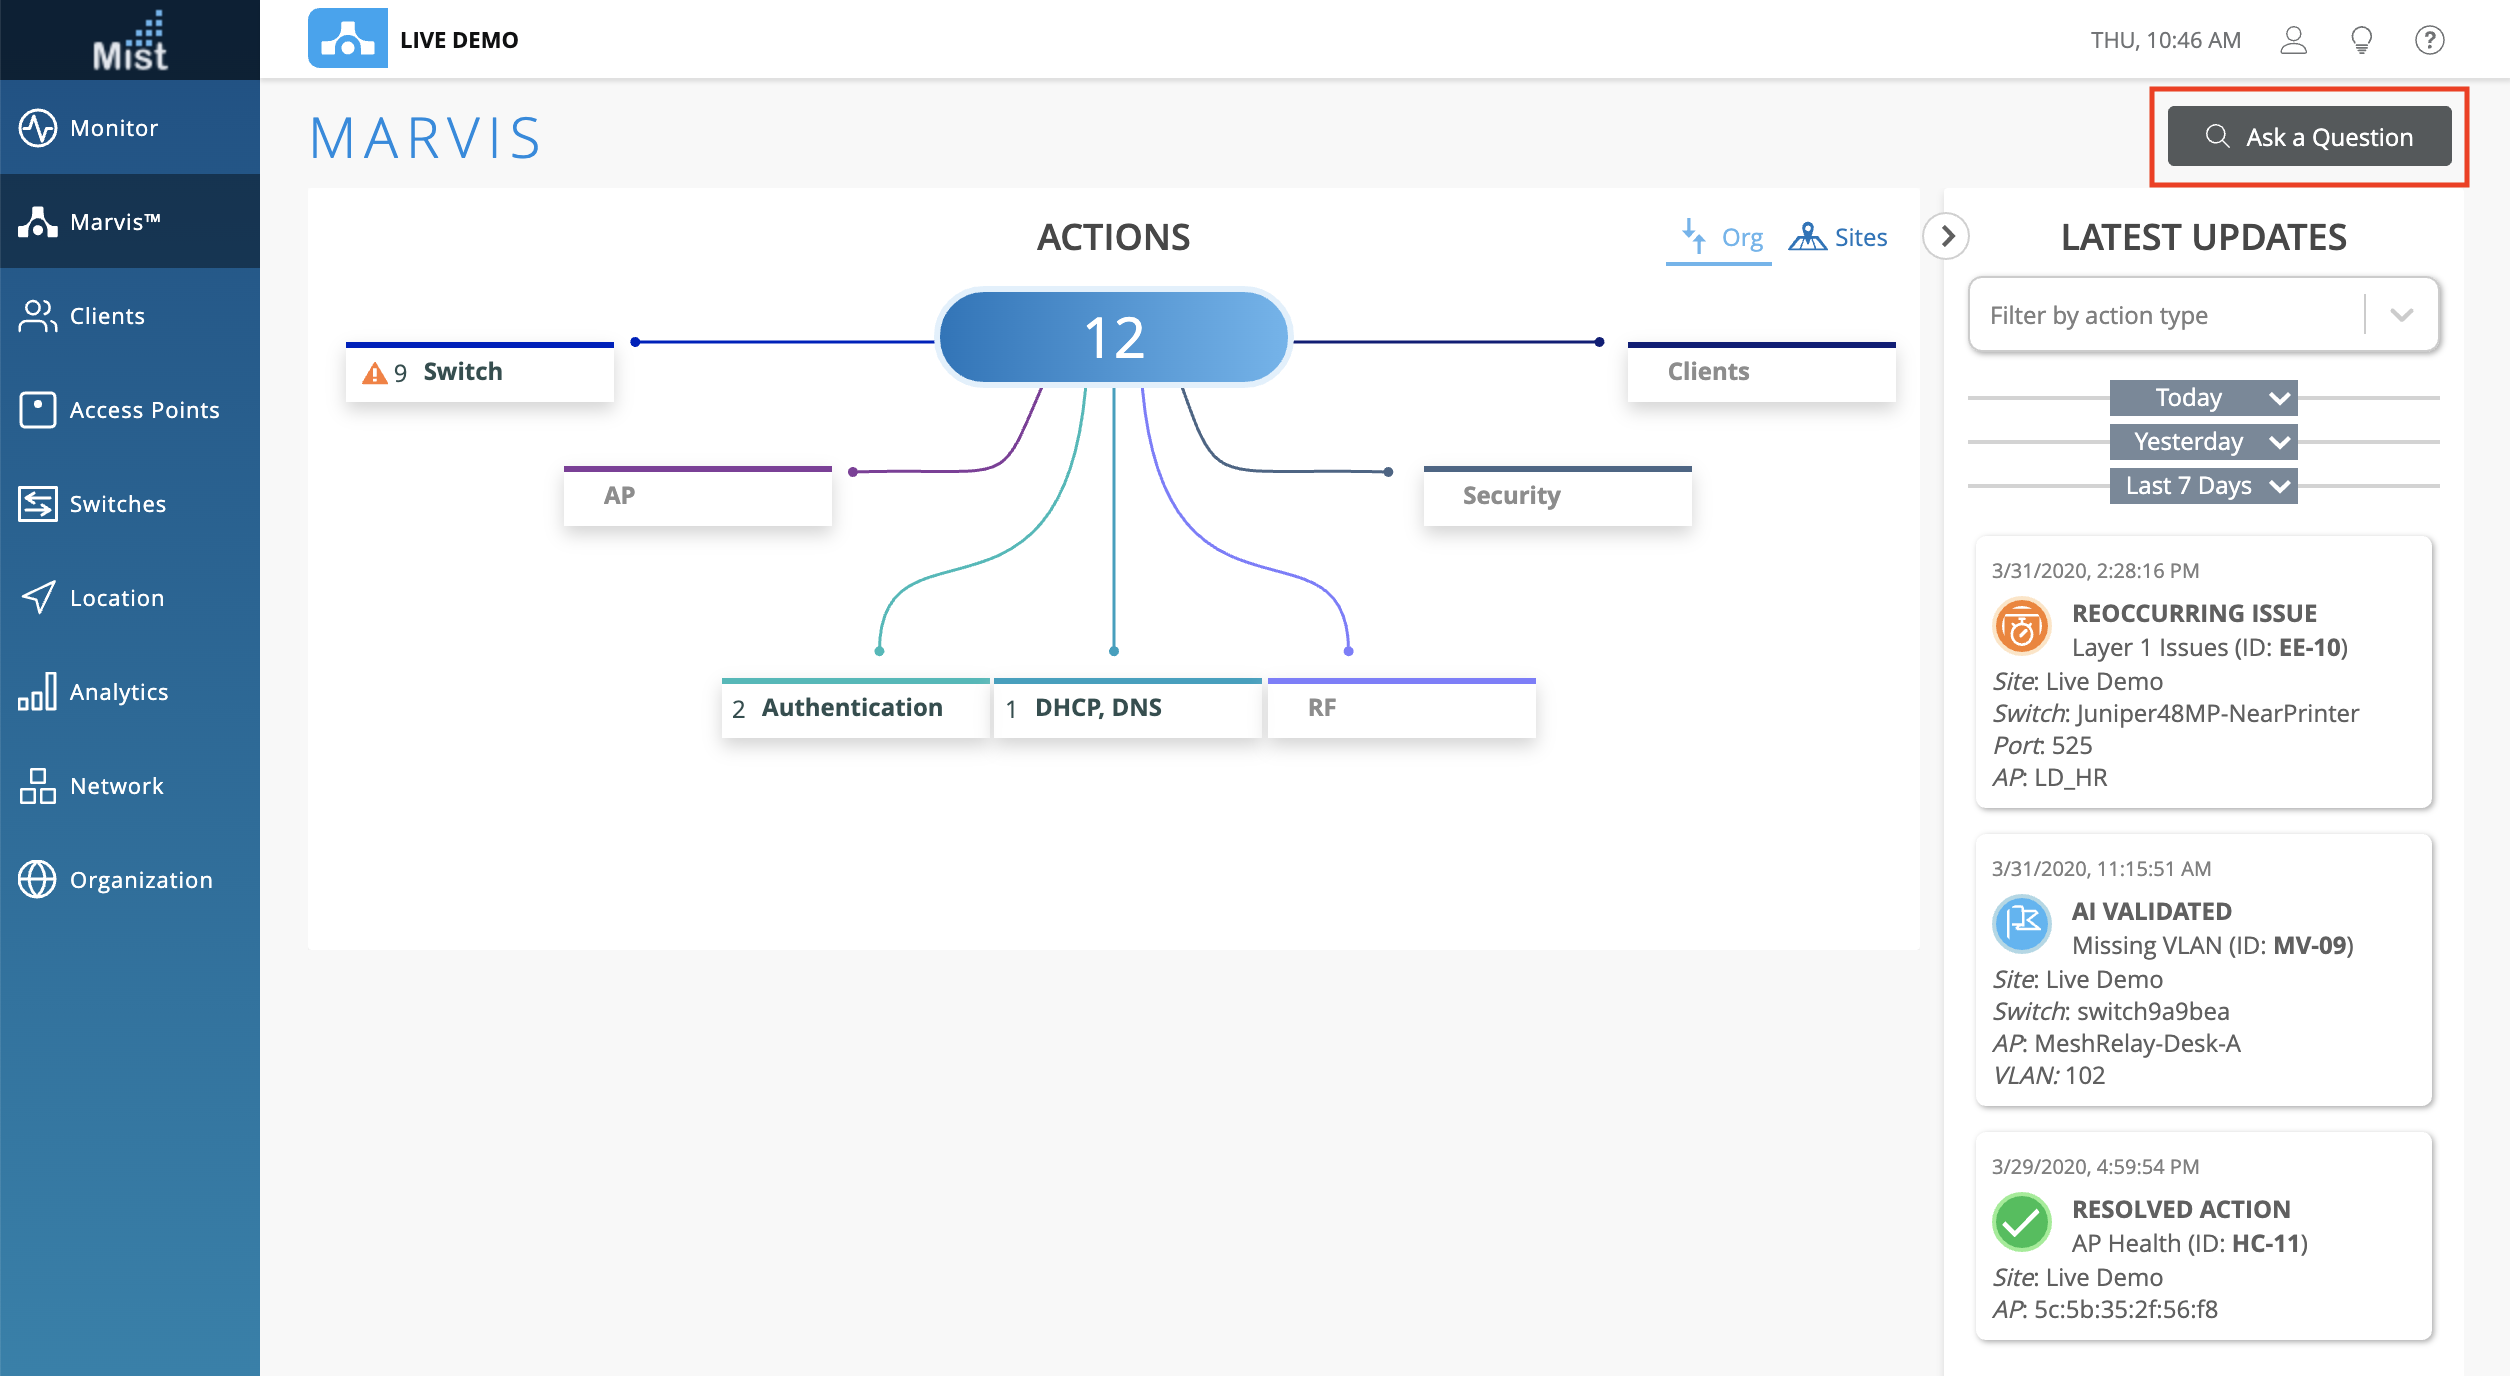The image size is (2510, 1376).
Task: Open Switches in the sidebar menu
Action: pyautogui.click(x=117, y=504)
